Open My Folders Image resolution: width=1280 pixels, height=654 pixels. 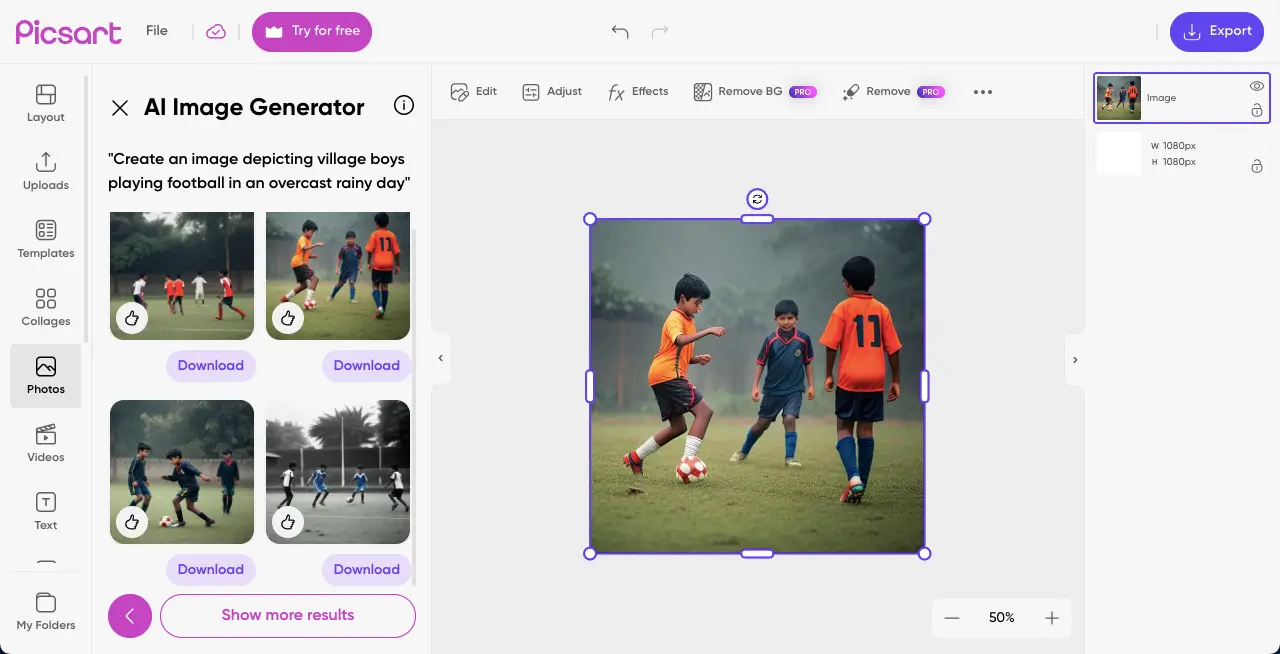tap(46, 612)
